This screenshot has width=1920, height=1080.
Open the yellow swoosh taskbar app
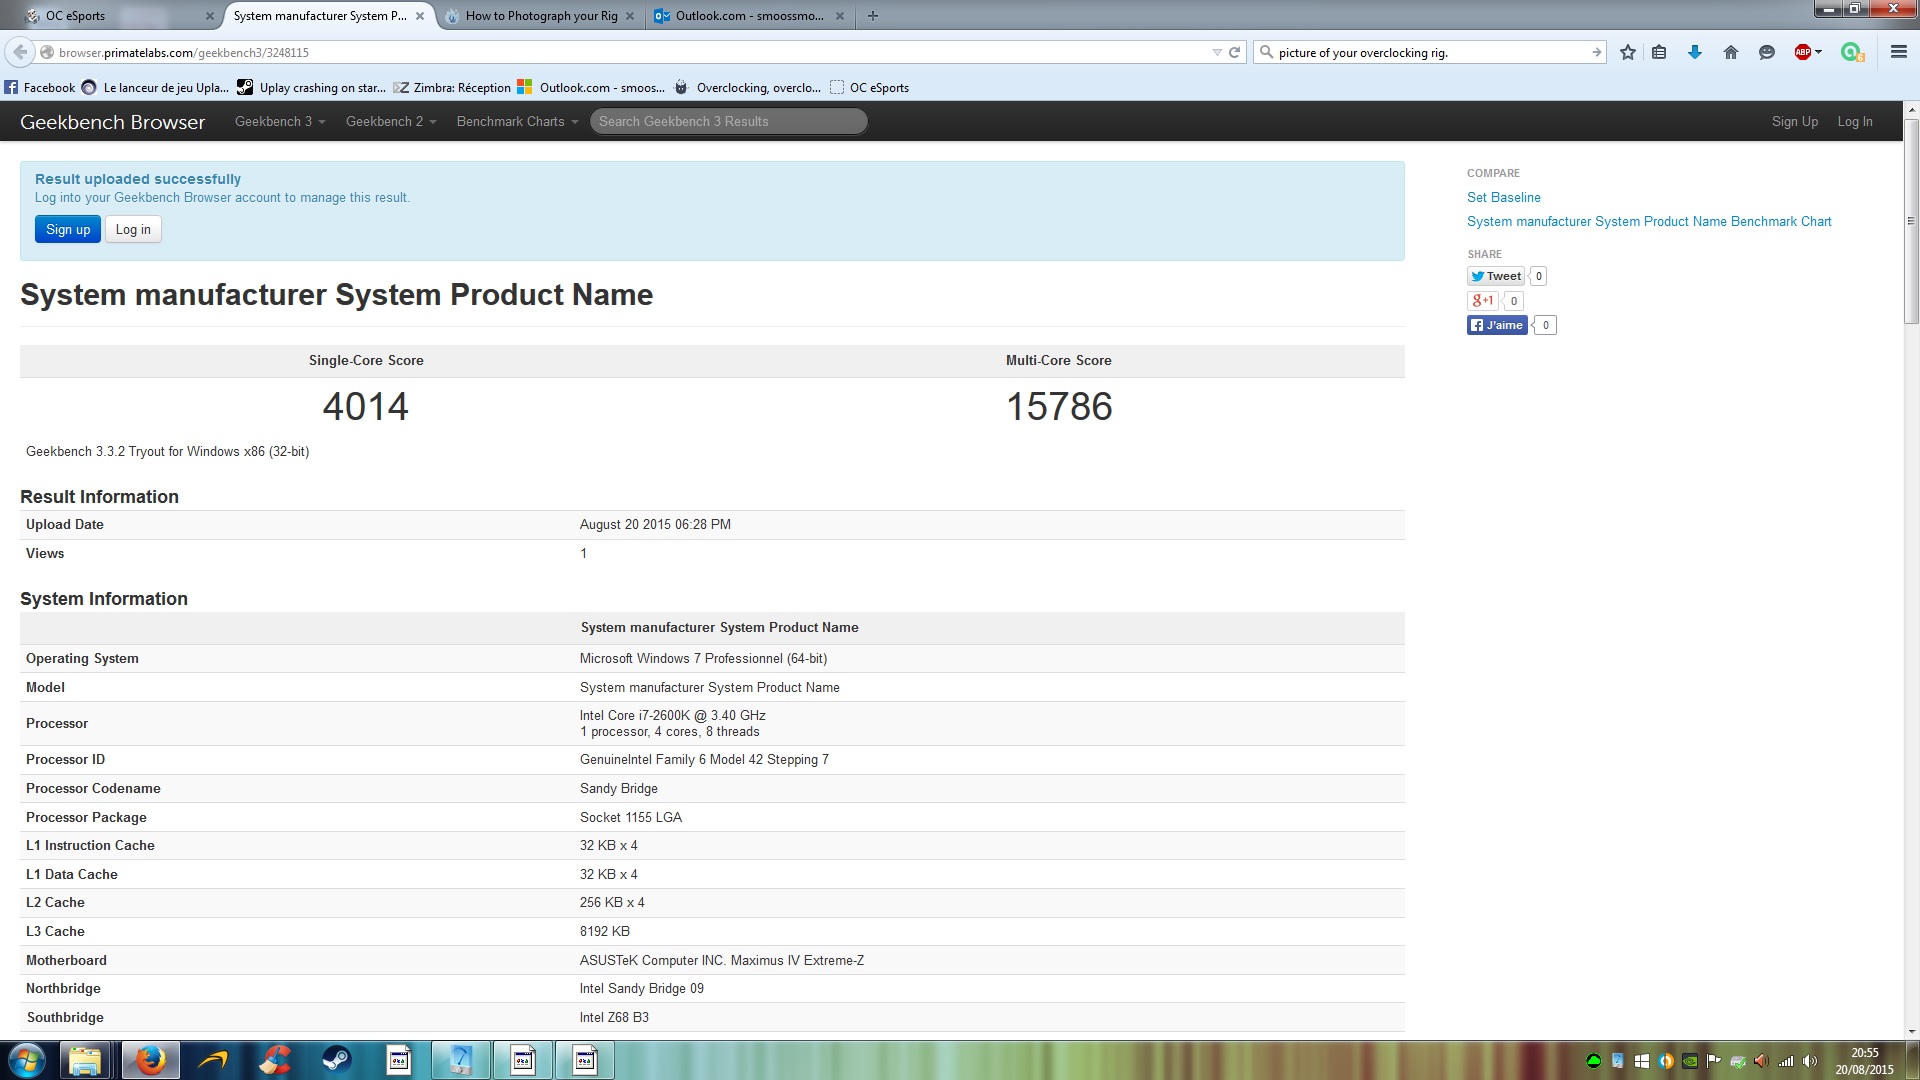point(212,1060)
